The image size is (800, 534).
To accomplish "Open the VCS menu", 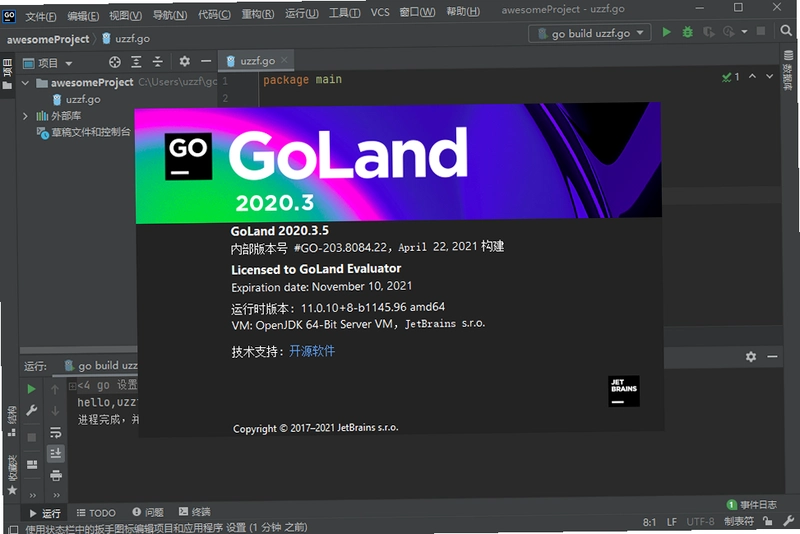I will [x=380, y=12].
